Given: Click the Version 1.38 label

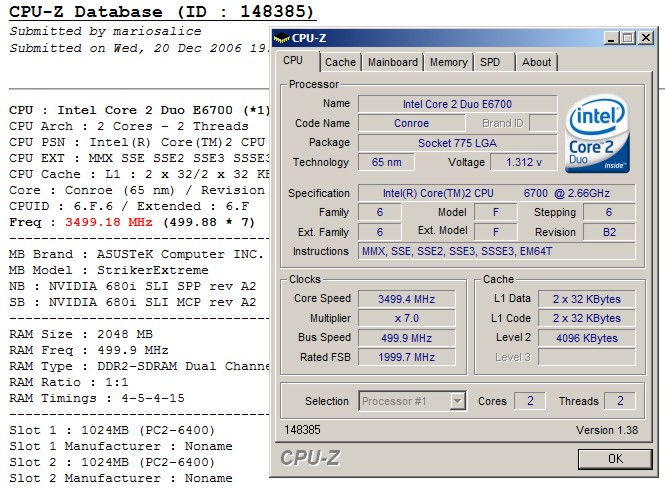Looking at the screenshot, I should pos(607,430).
